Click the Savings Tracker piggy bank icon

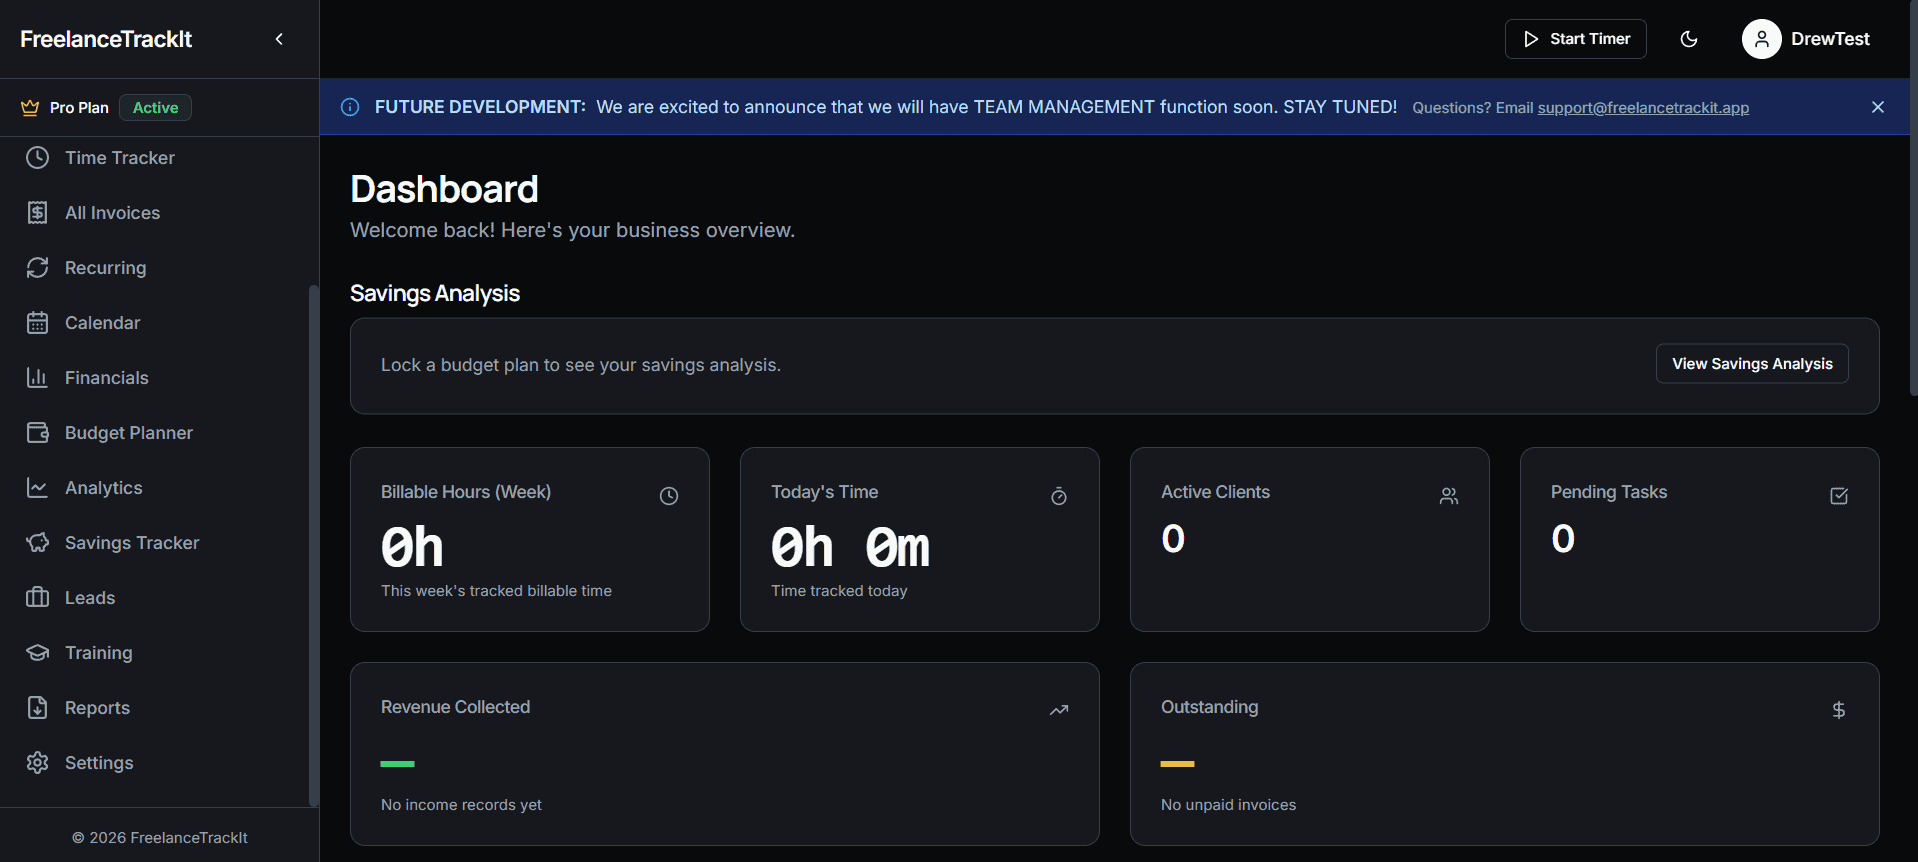pos(37,543)
